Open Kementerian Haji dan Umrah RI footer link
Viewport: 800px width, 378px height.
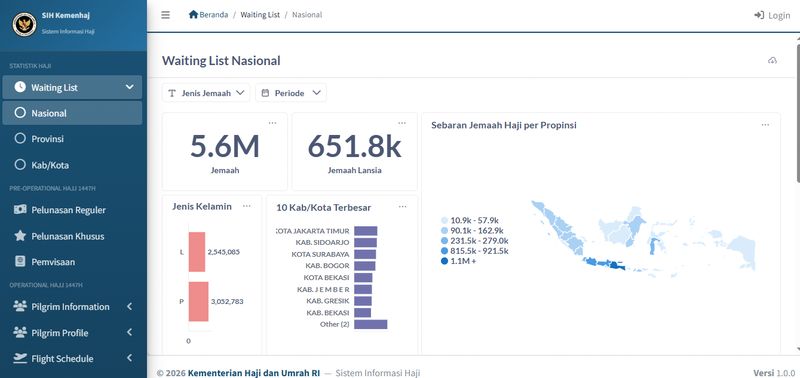pyautogui.click(x=254, y=373)
